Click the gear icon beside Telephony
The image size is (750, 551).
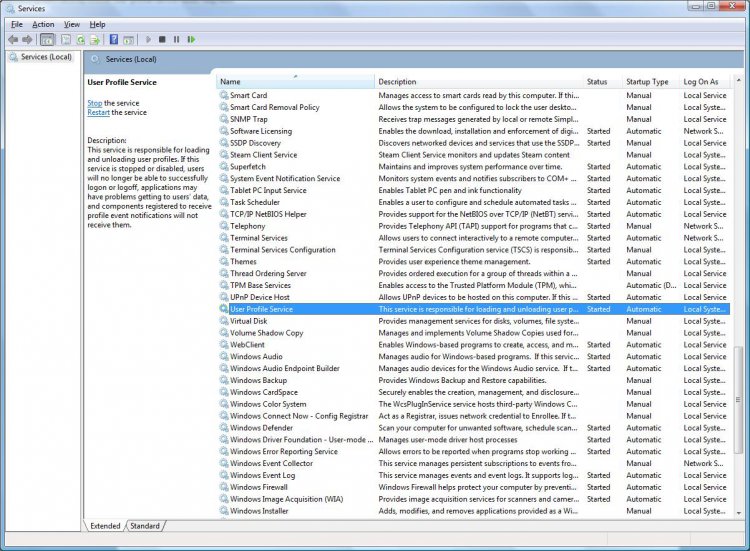pos(224,226)
